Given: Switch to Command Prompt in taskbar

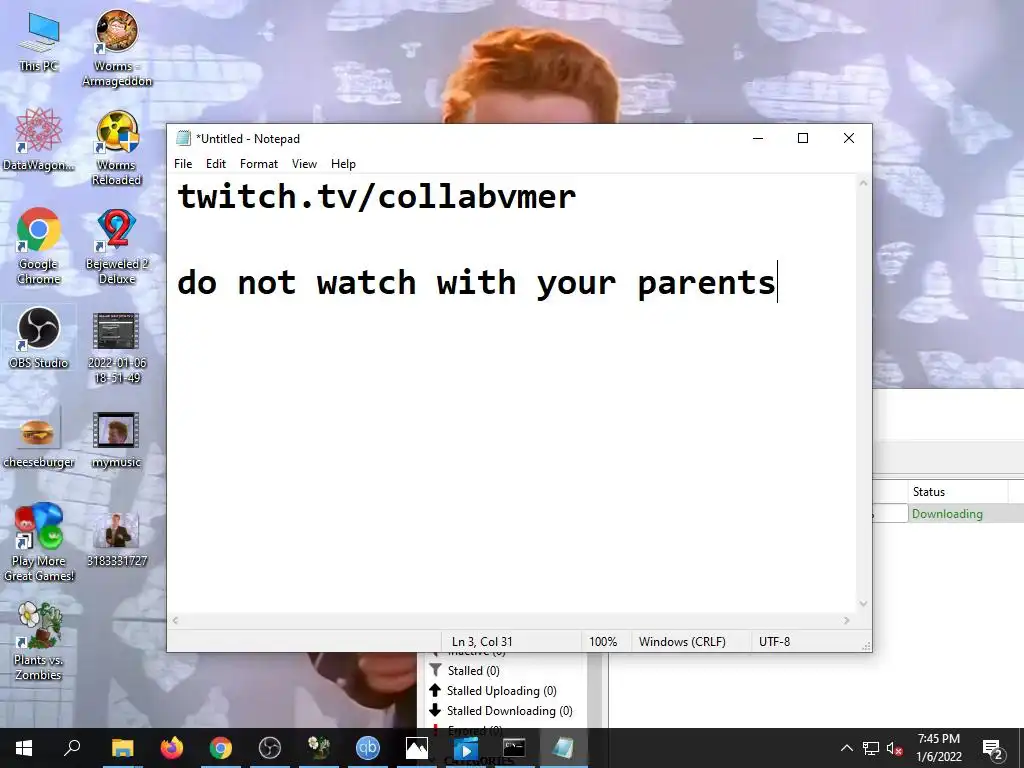Looking at the screenshot, I should [x=514, y=748].
